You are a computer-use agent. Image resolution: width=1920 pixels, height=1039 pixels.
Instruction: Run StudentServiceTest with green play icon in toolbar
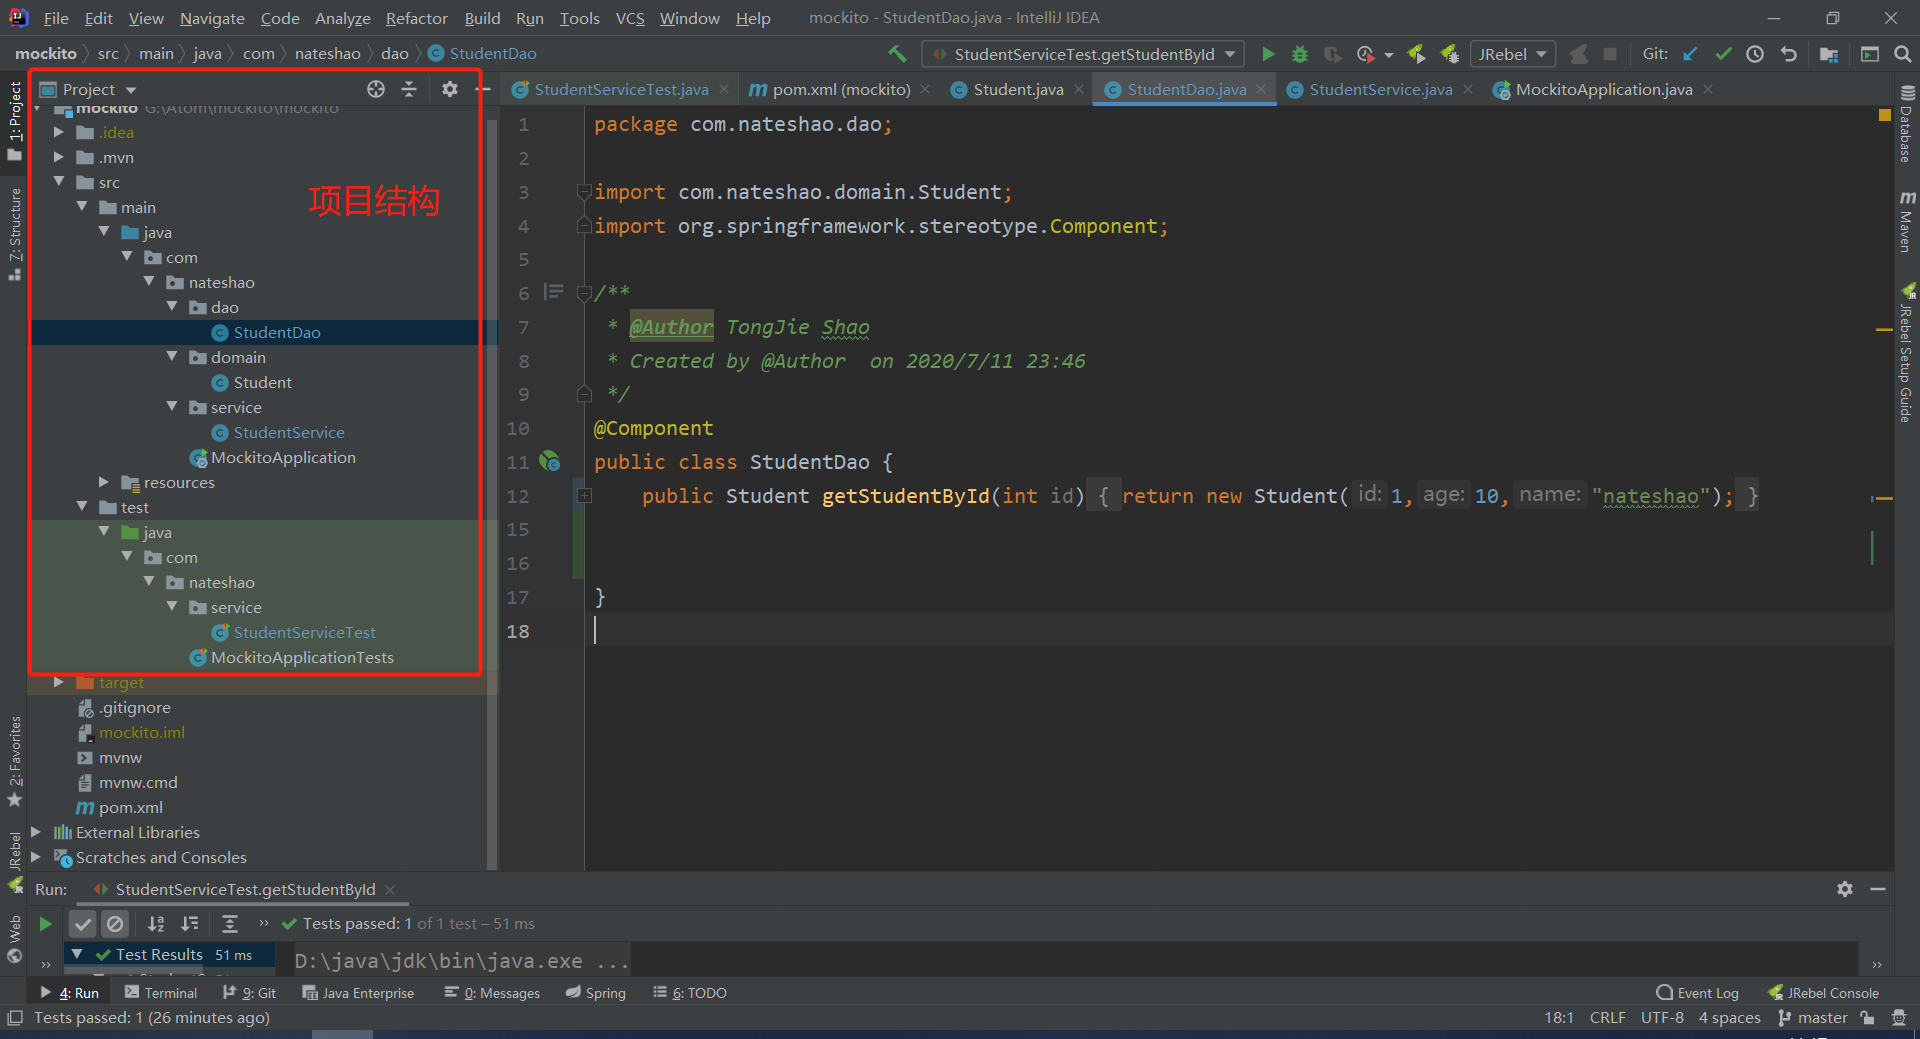(x=1268, y=54)
